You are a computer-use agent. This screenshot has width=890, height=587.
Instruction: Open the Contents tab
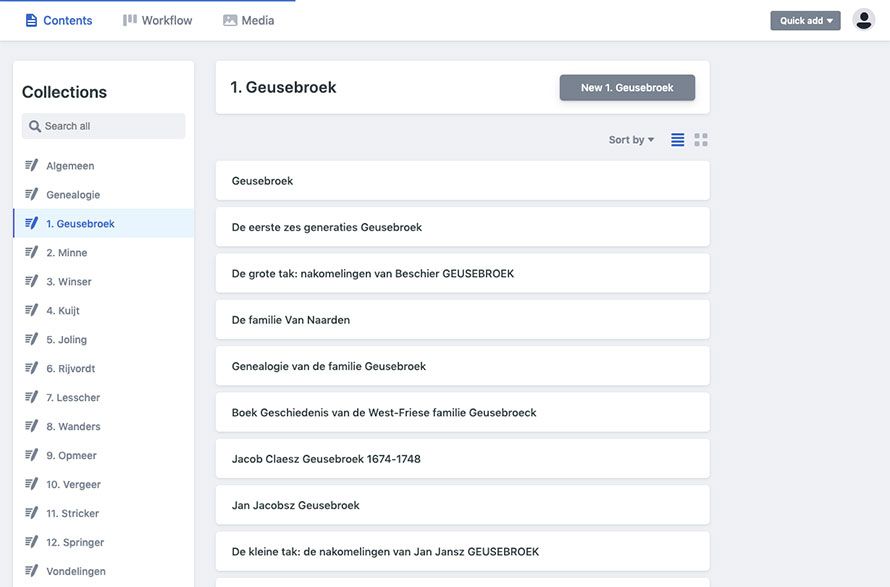click(x=59, y=20)
